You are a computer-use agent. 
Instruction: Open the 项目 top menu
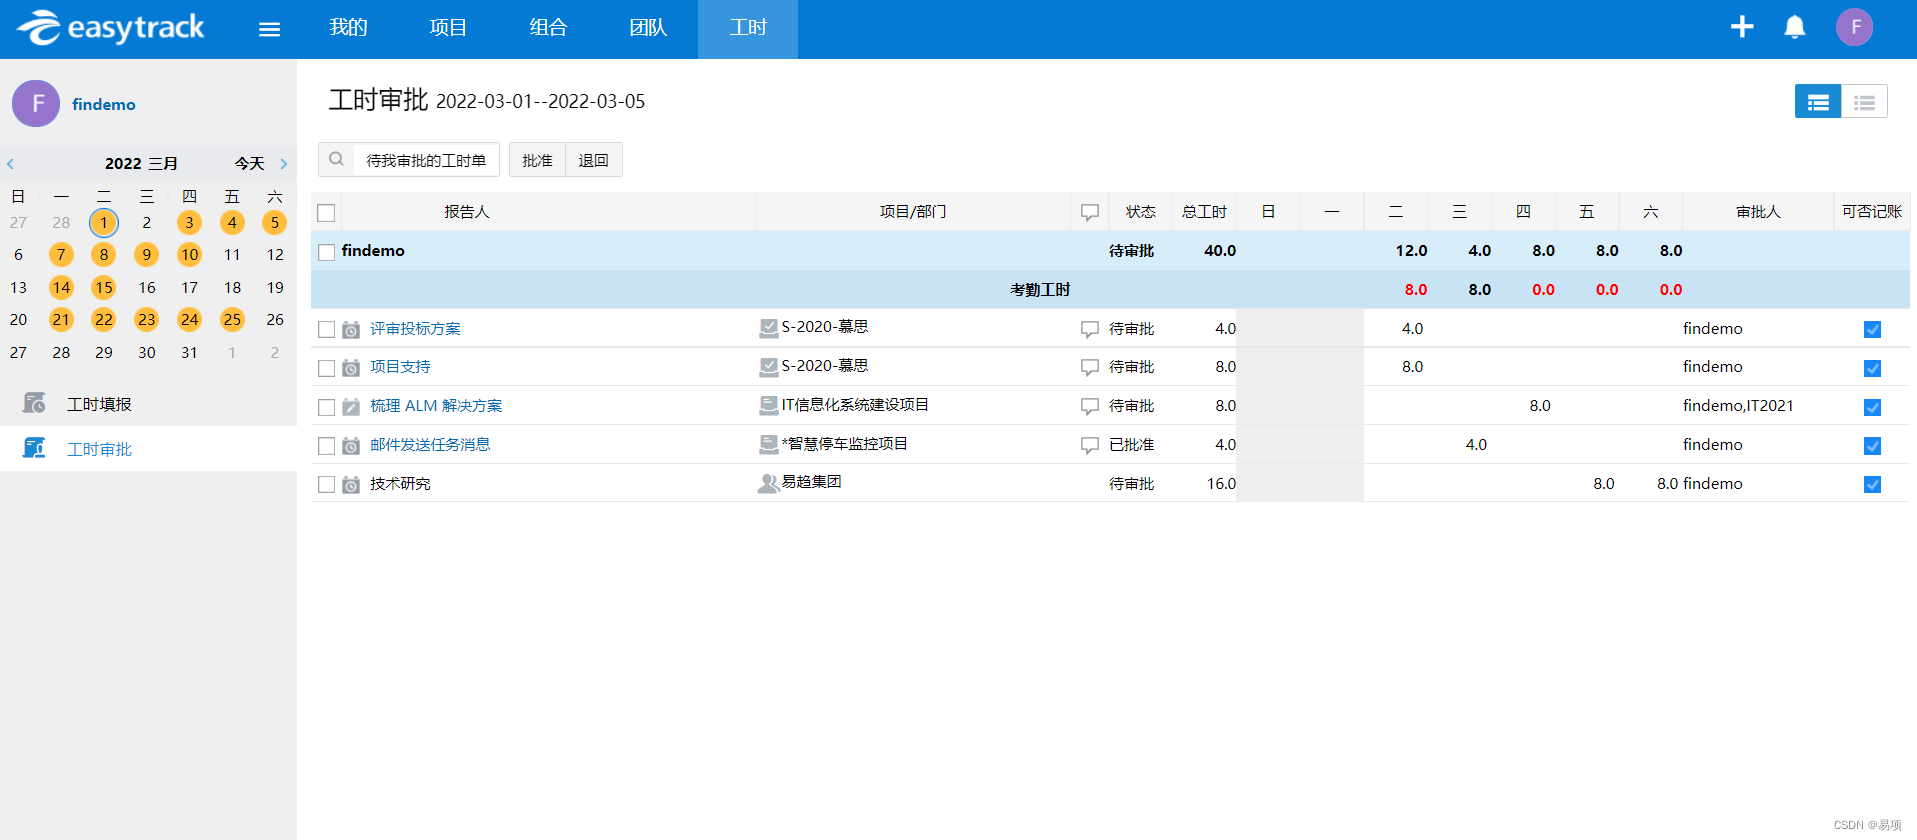(x=448, y=28)
